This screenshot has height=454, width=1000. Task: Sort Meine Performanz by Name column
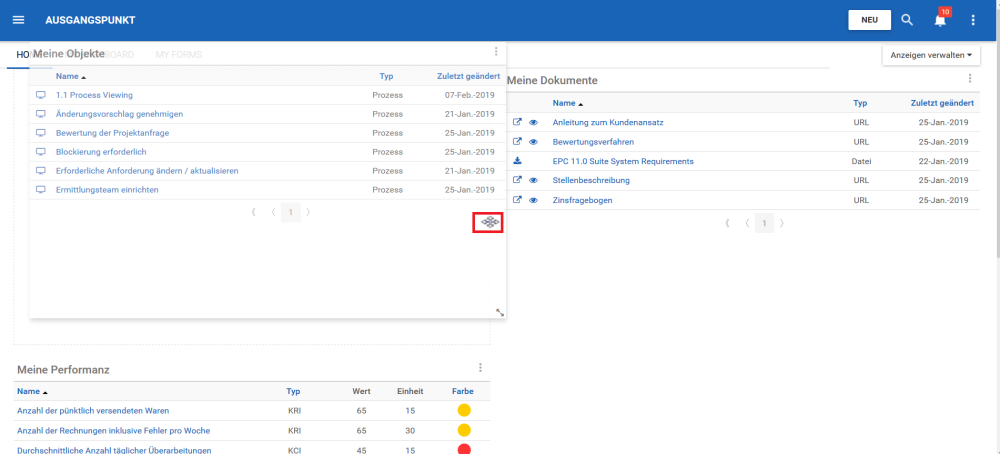click(28, 392)
